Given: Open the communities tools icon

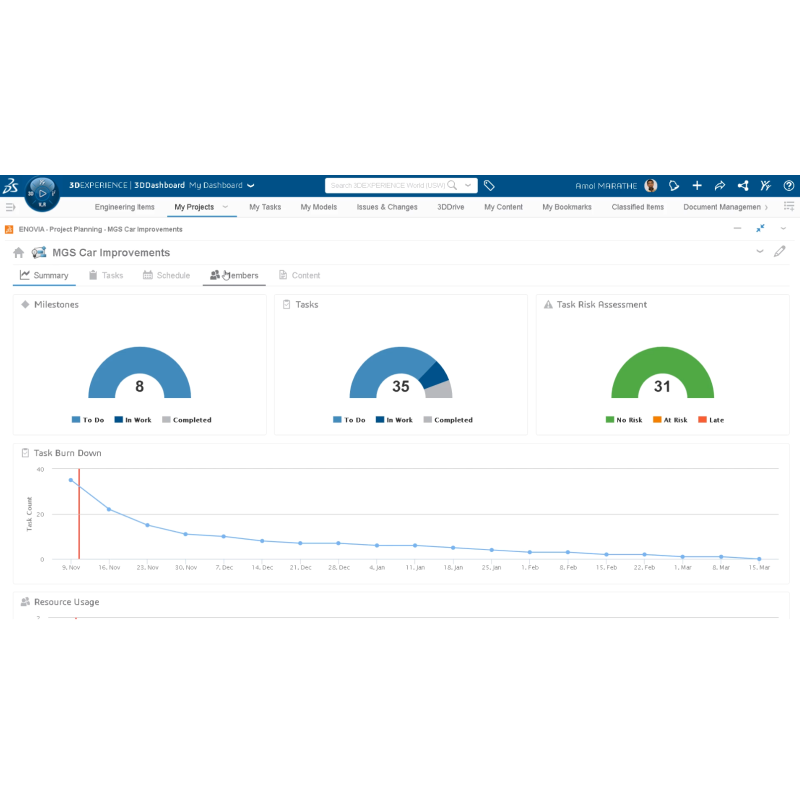Looking at the screenshot, I should [x=765, y=186].
